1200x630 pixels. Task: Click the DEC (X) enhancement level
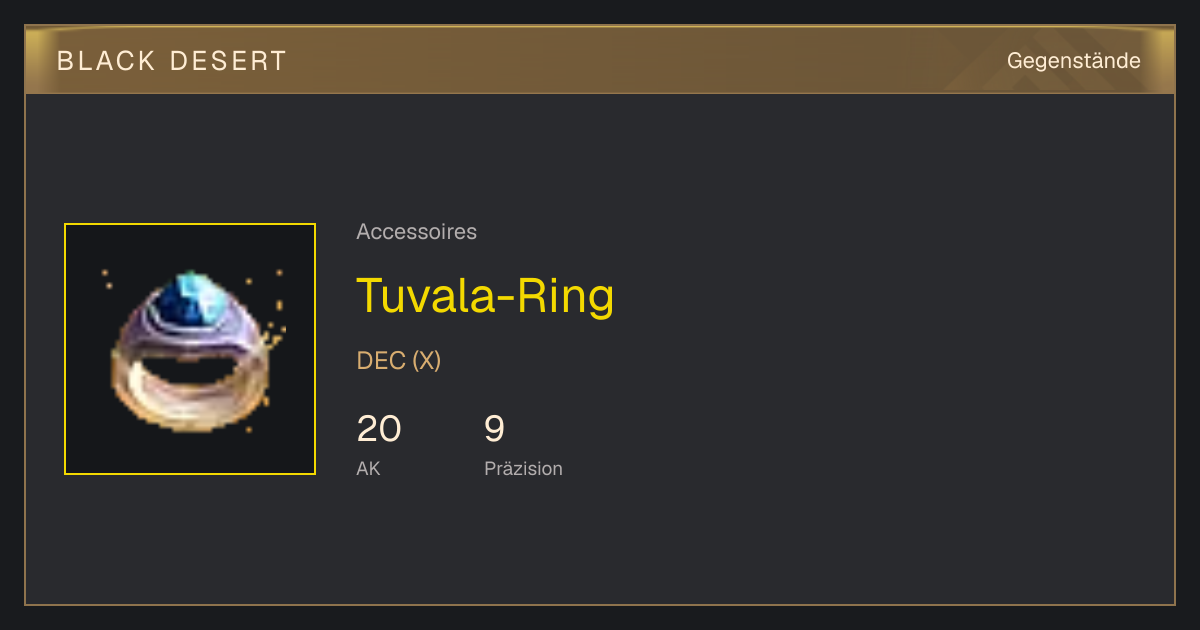(399, 361)
